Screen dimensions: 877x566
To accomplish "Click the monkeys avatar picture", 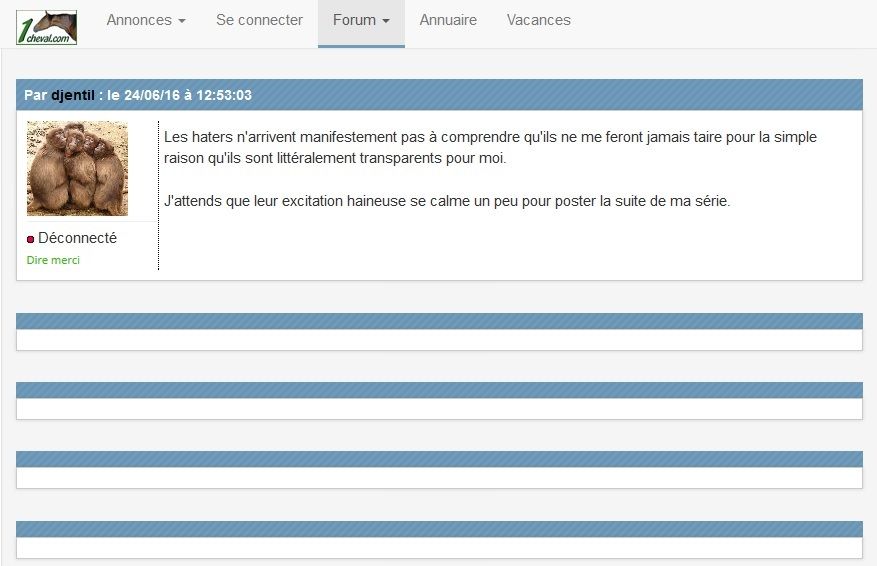I will click(77, 168).
